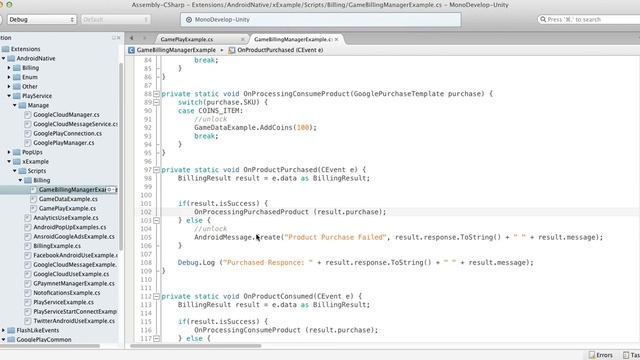Click the GoogleCloudMessageExample file icon
This screenshot has height=360, width=640.
(x=28, y=265)
